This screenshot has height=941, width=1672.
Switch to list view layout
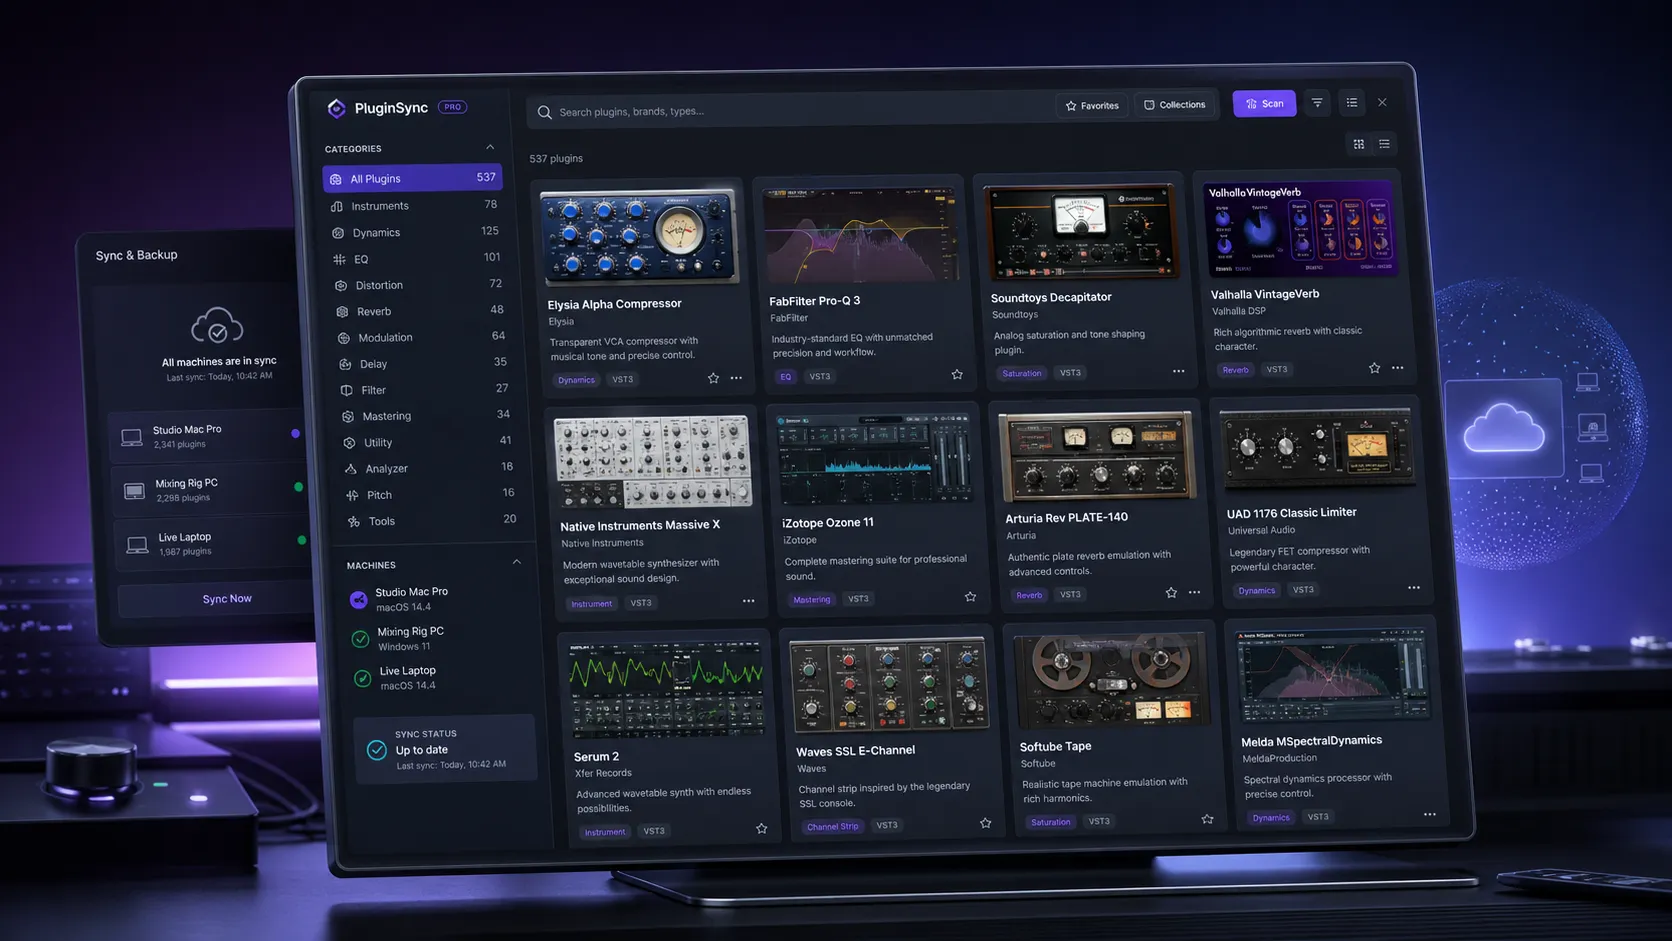[x=1385, y=144]
